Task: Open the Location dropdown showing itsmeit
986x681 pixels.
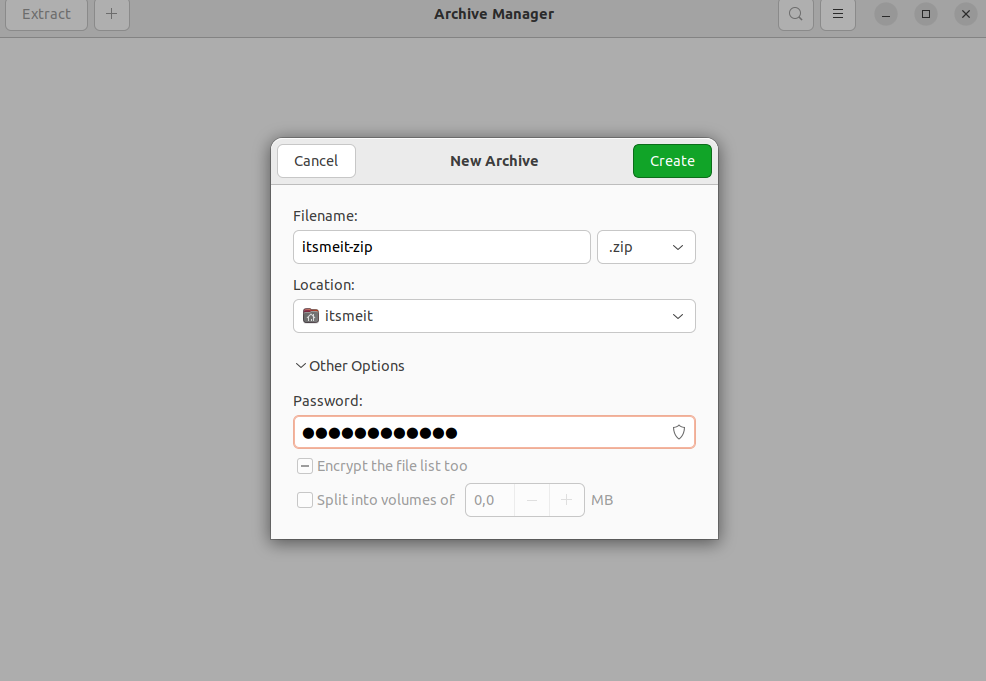Action: [494, 316]
